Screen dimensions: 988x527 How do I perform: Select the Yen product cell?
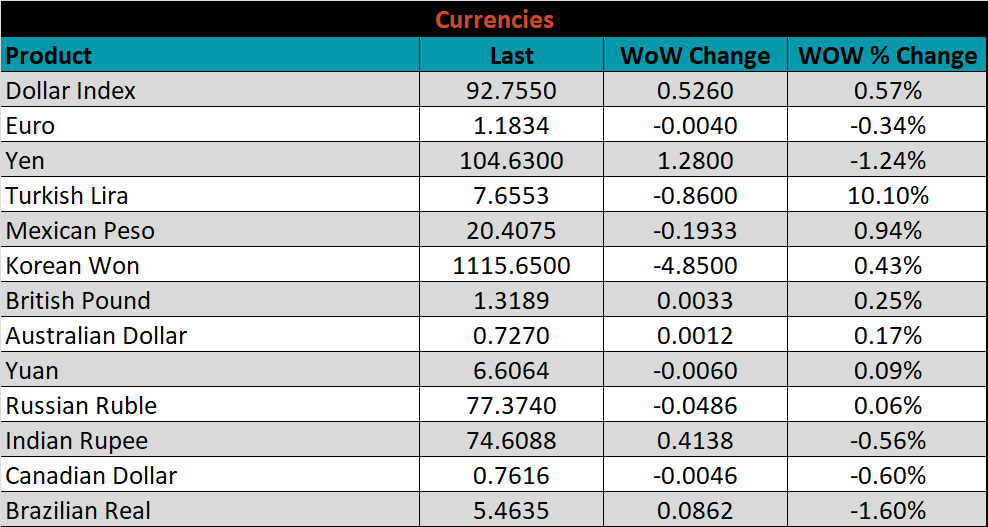(x=25, y=161)
